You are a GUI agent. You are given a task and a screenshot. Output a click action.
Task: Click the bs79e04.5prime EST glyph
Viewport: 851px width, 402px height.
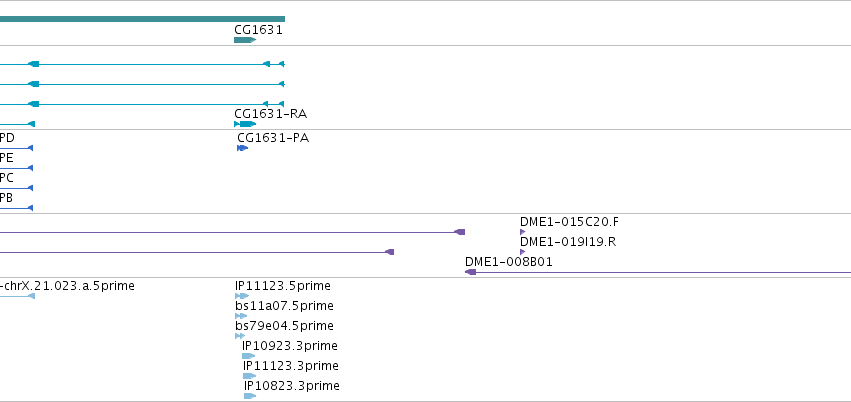(240, 336)
